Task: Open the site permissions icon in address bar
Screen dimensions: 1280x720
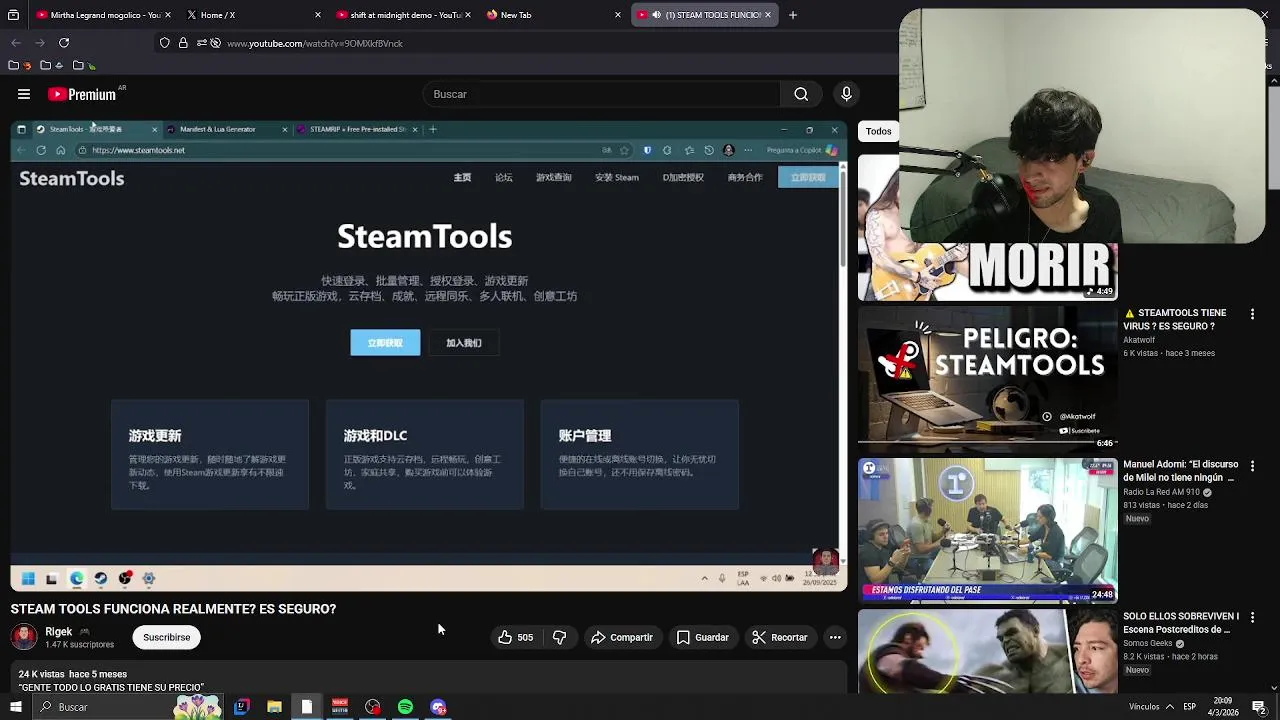Action: coord(201,43)
